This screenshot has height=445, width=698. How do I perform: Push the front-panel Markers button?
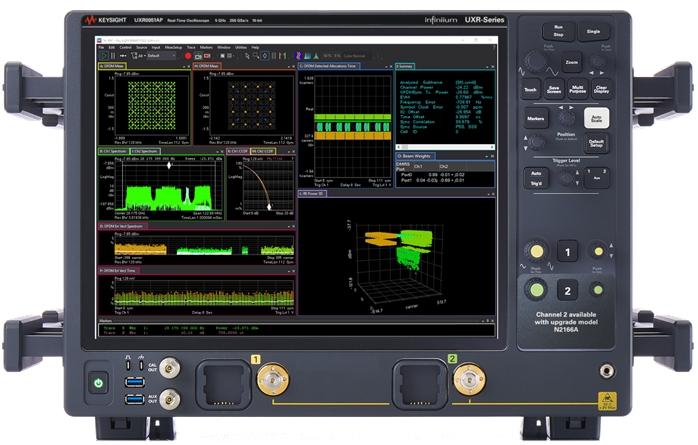[x=536, y=118]
